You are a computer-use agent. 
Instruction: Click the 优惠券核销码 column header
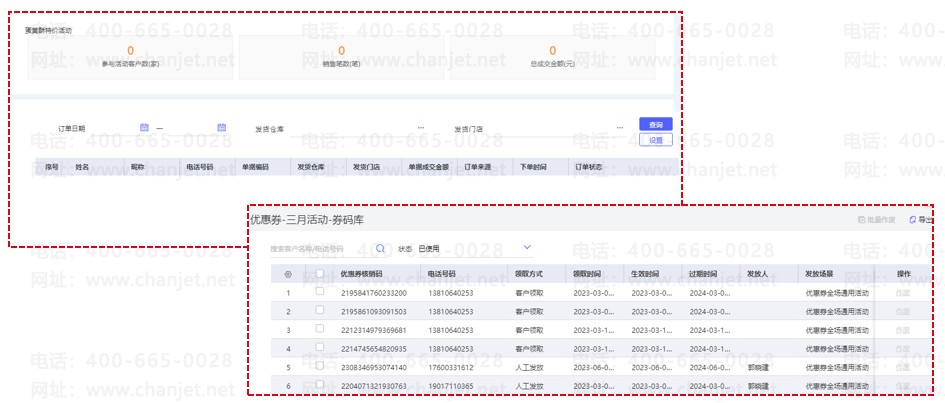point(361,274)
